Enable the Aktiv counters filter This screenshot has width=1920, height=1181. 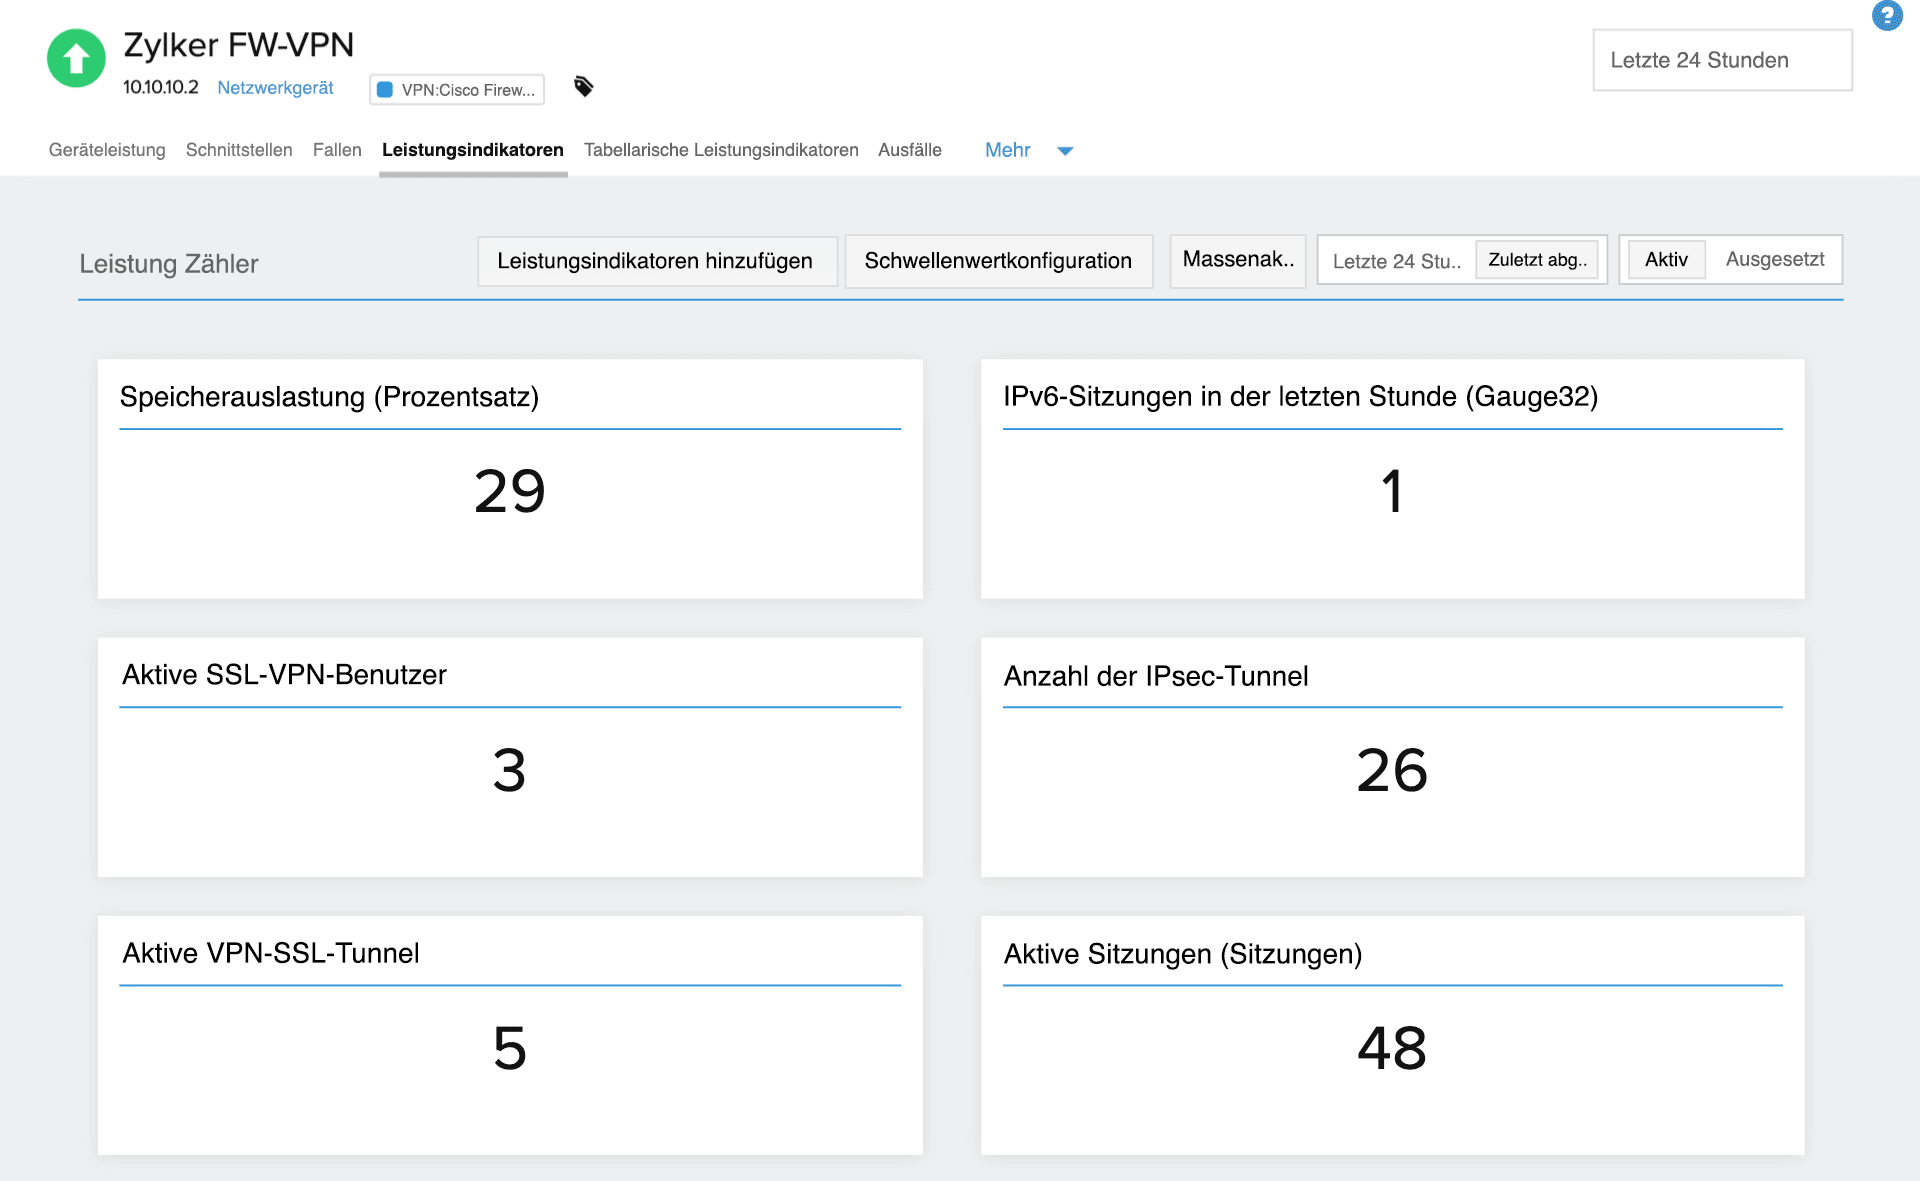(x=1665, y=259)
